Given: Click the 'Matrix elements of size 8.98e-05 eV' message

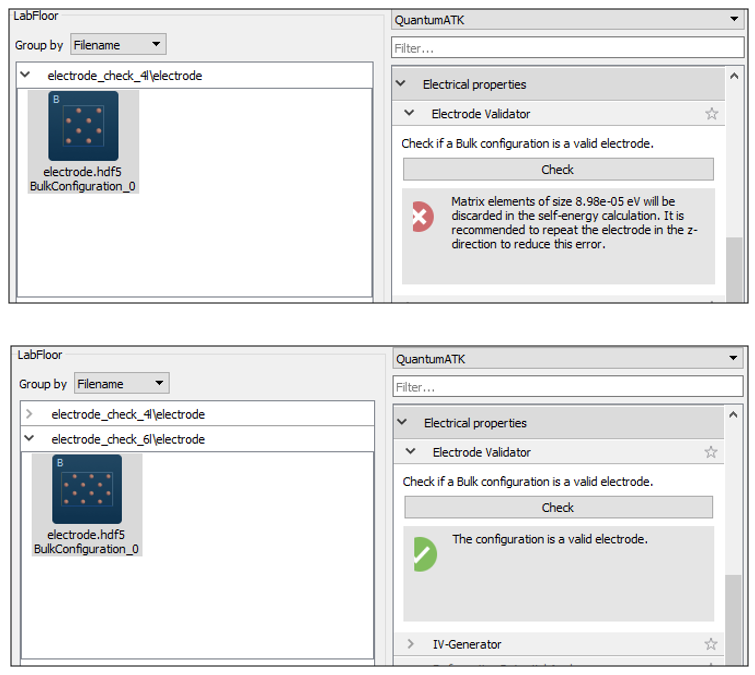Looking at the screenshot, I should [574, 222].
